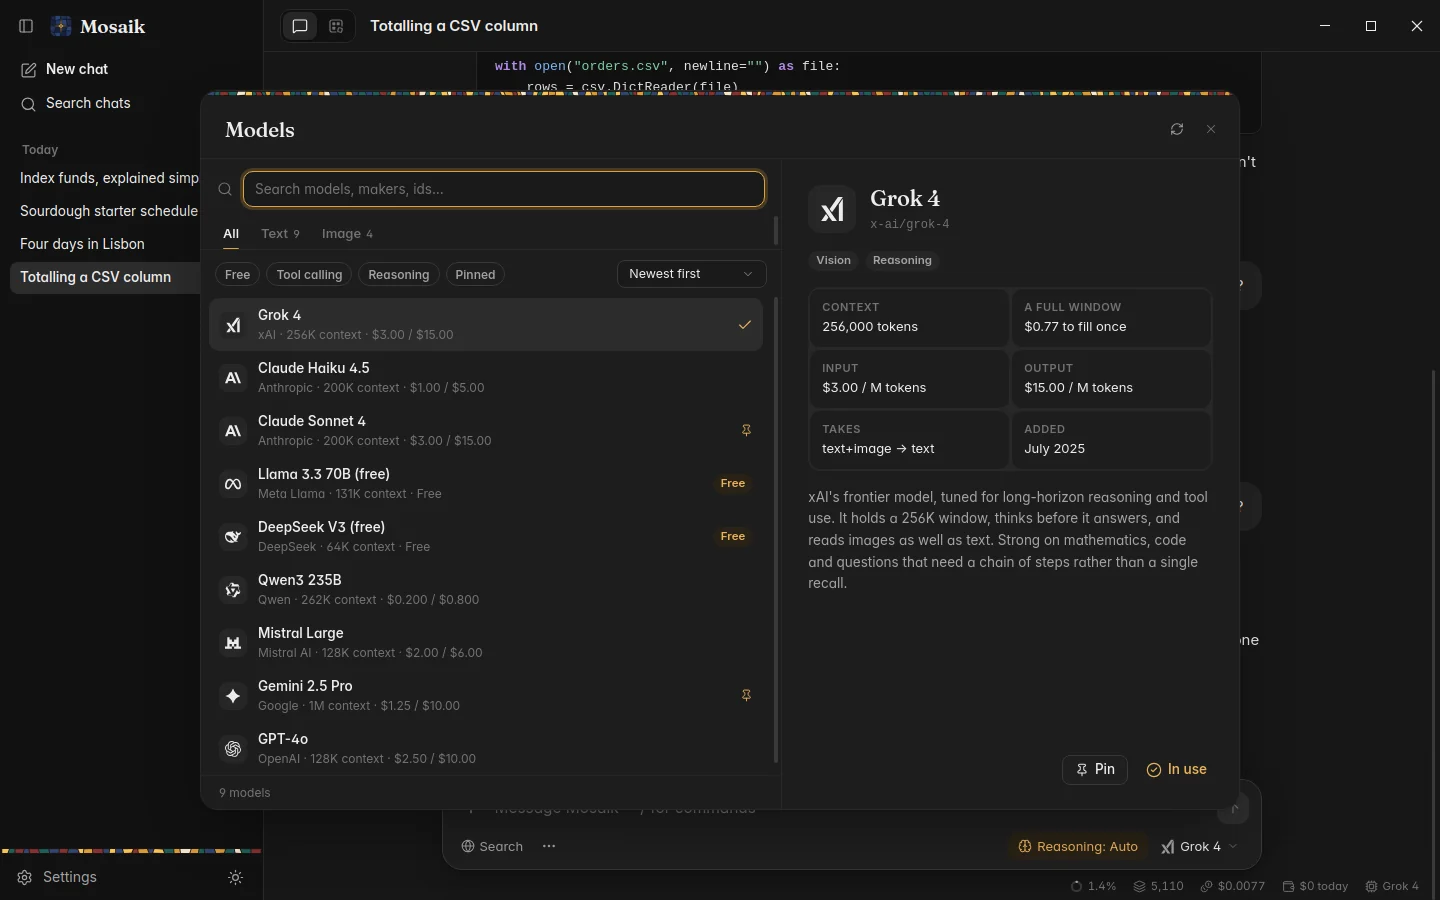
Task: Click the 9 models count footer
Action: coord(245,792)
